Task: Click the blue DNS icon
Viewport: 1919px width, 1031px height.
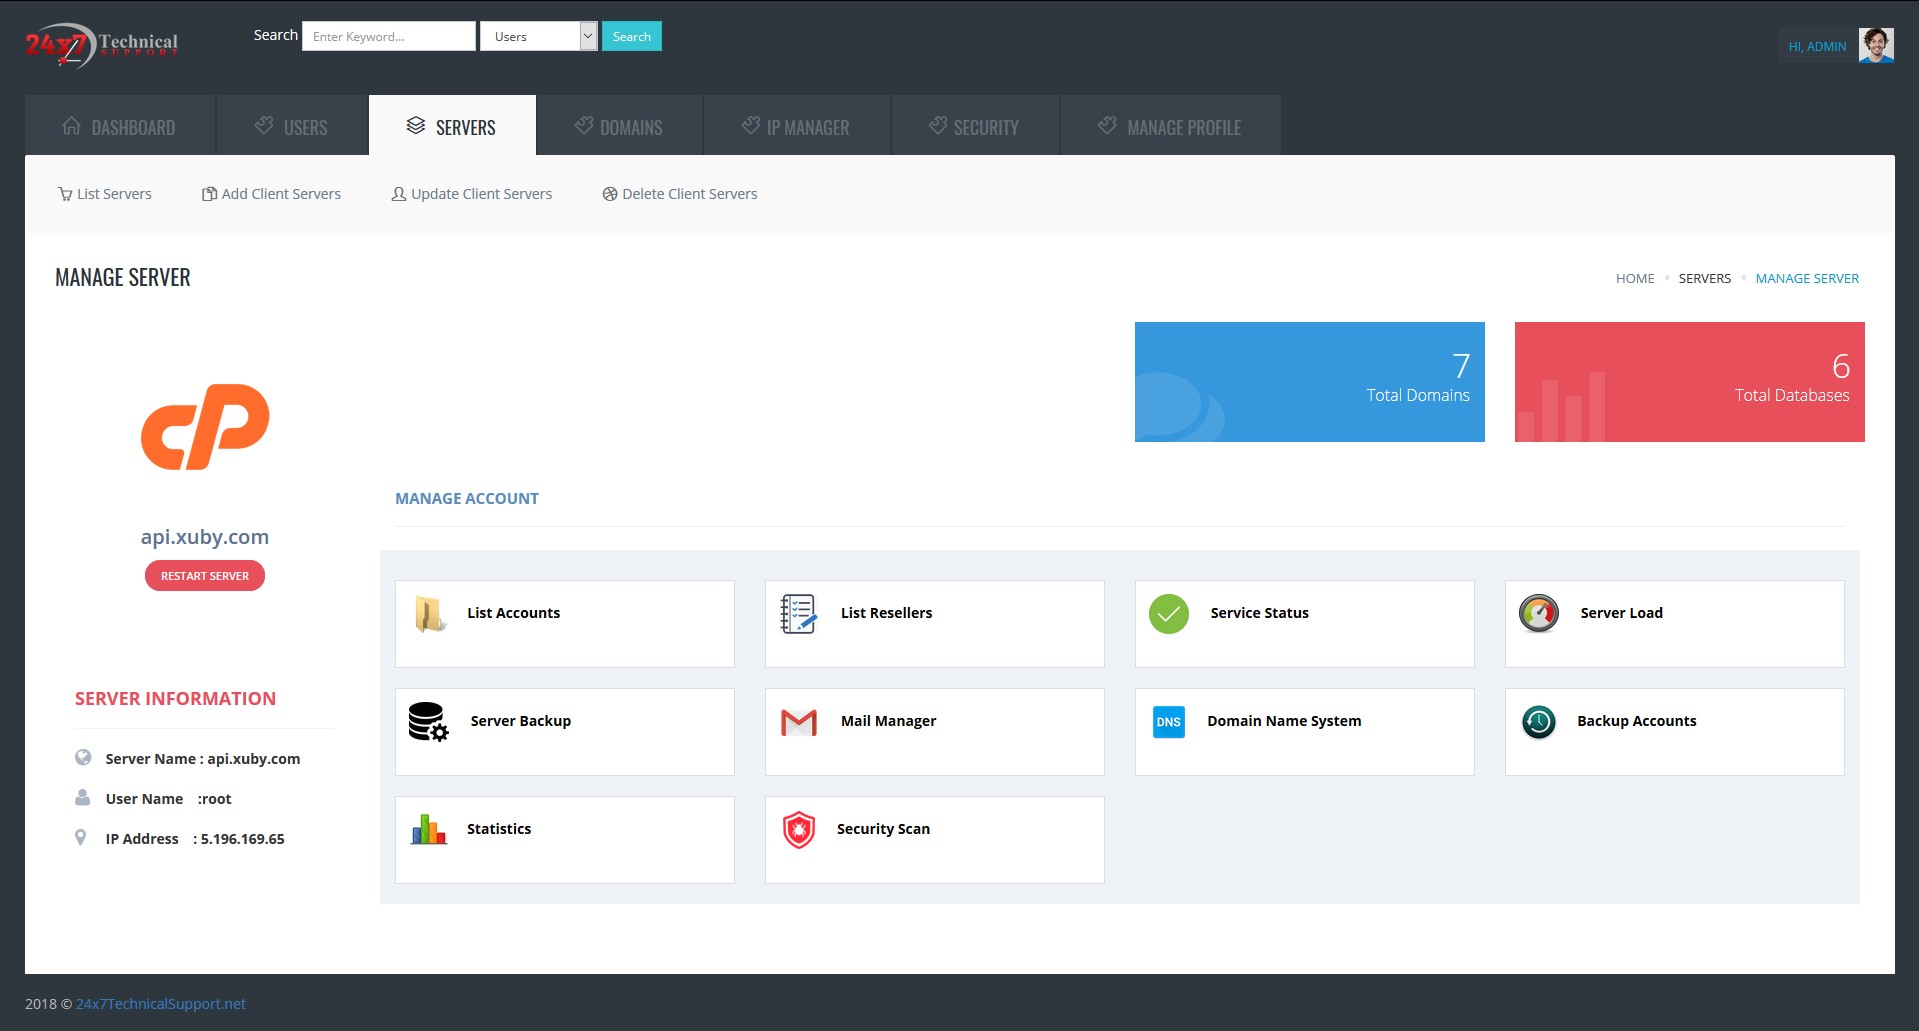Action: pyautogui.click(x=1168, y=721)
